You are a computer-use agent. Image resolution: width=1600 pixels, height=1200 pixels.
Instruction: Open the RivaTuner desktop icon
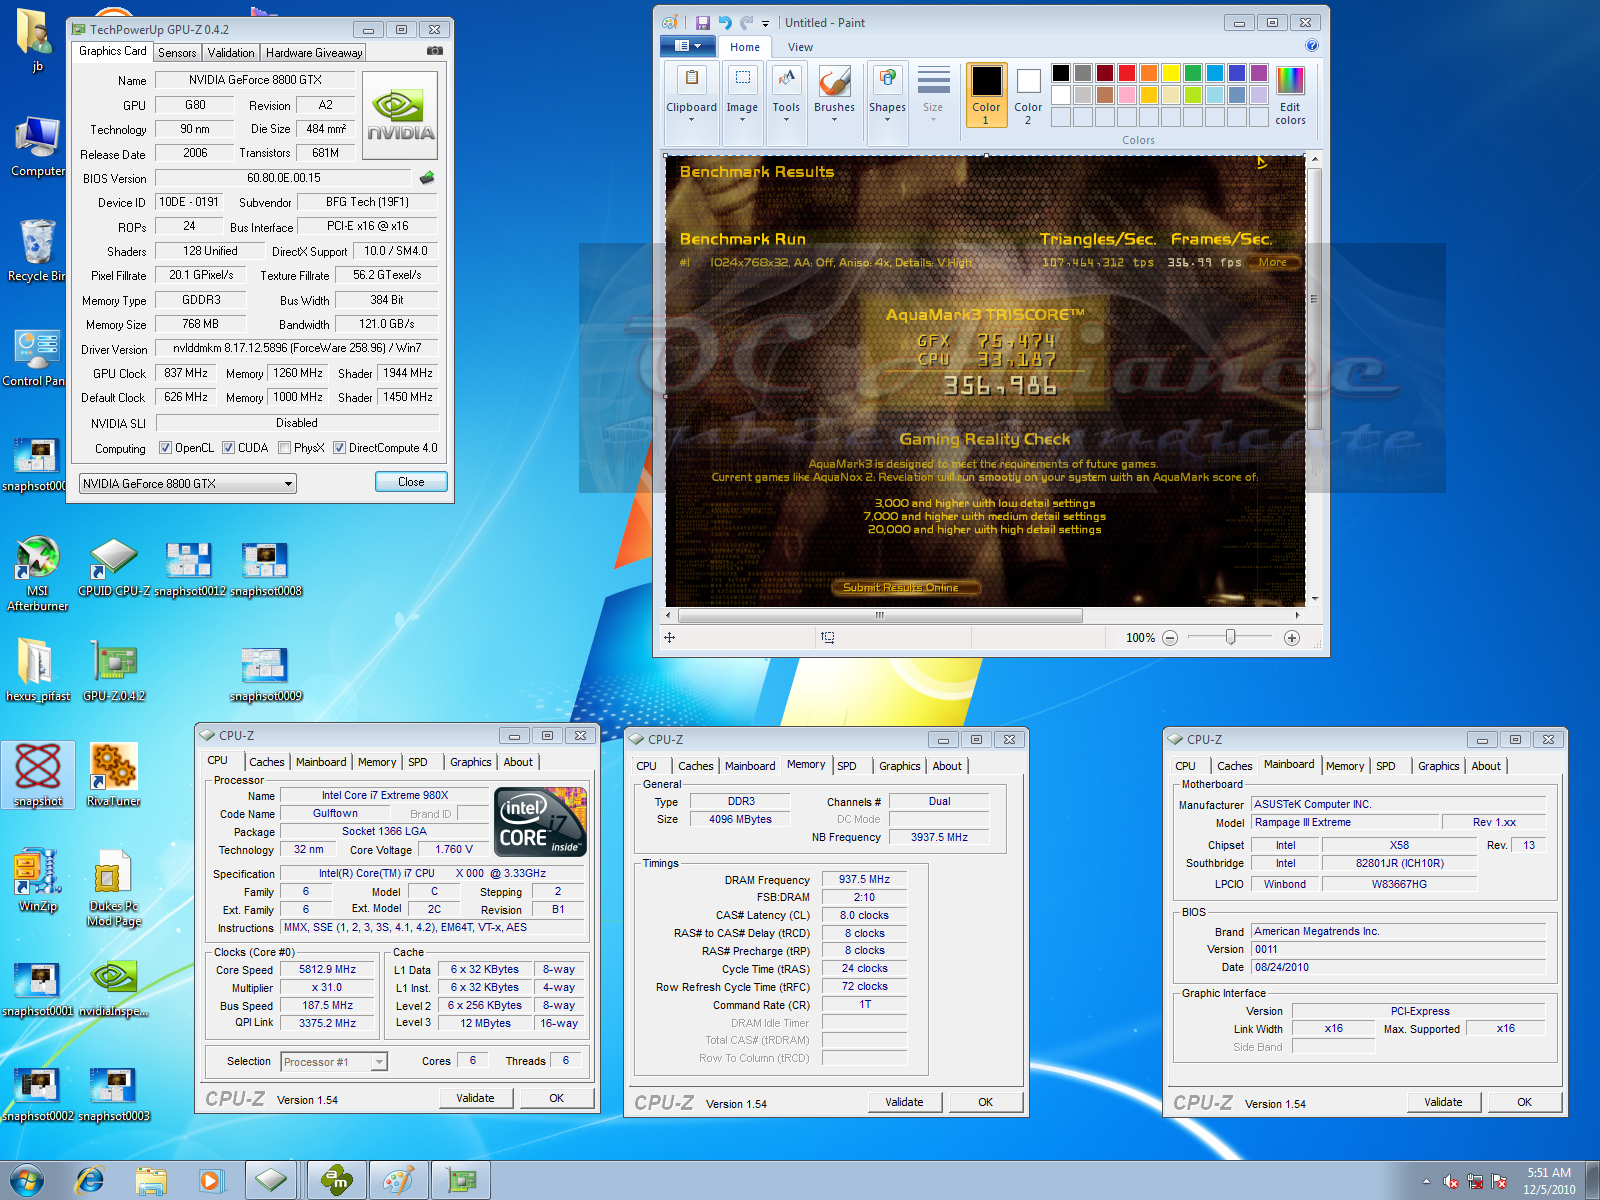tap(113, 775)
